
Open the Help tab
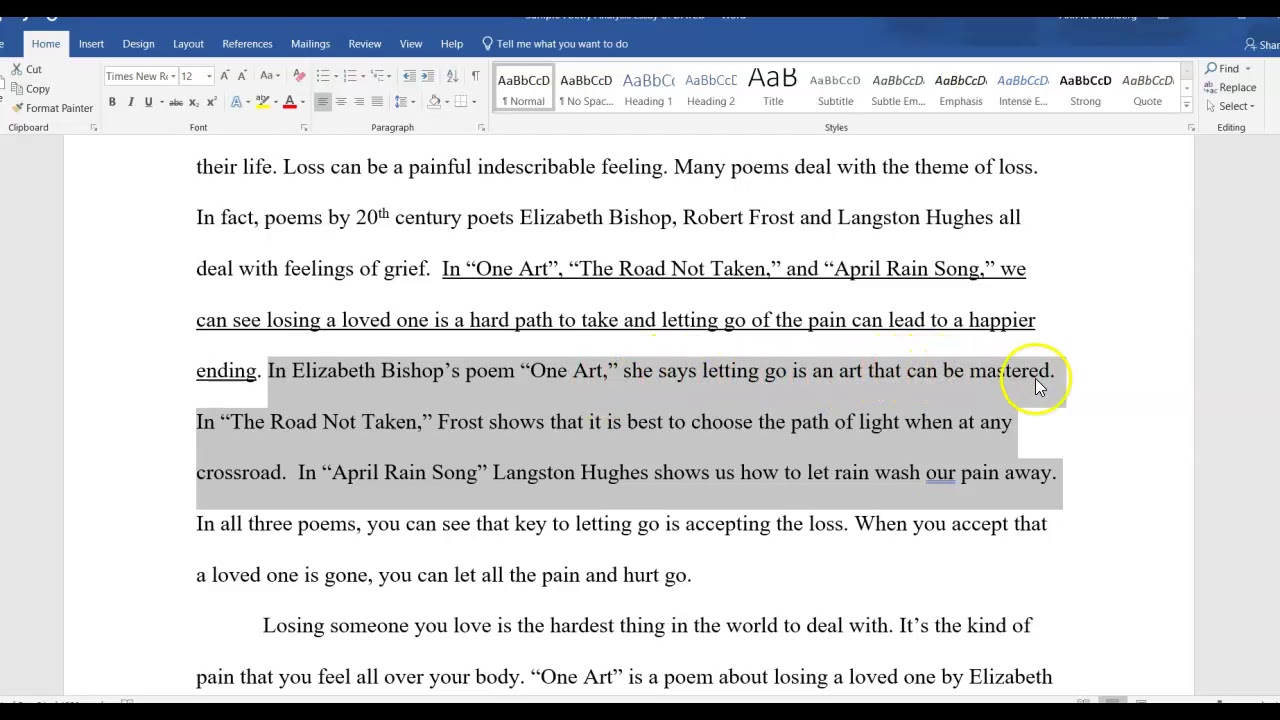(452, 44)
